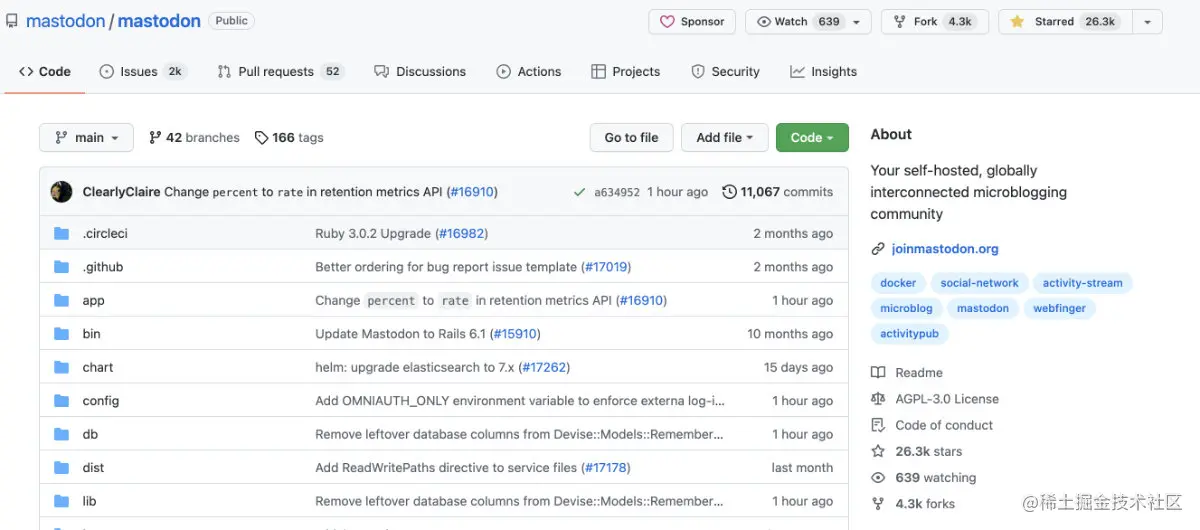The width and height of the screenshot is (1200, 530).
Task: Click the Sponsor button
Action: [692, 22]
